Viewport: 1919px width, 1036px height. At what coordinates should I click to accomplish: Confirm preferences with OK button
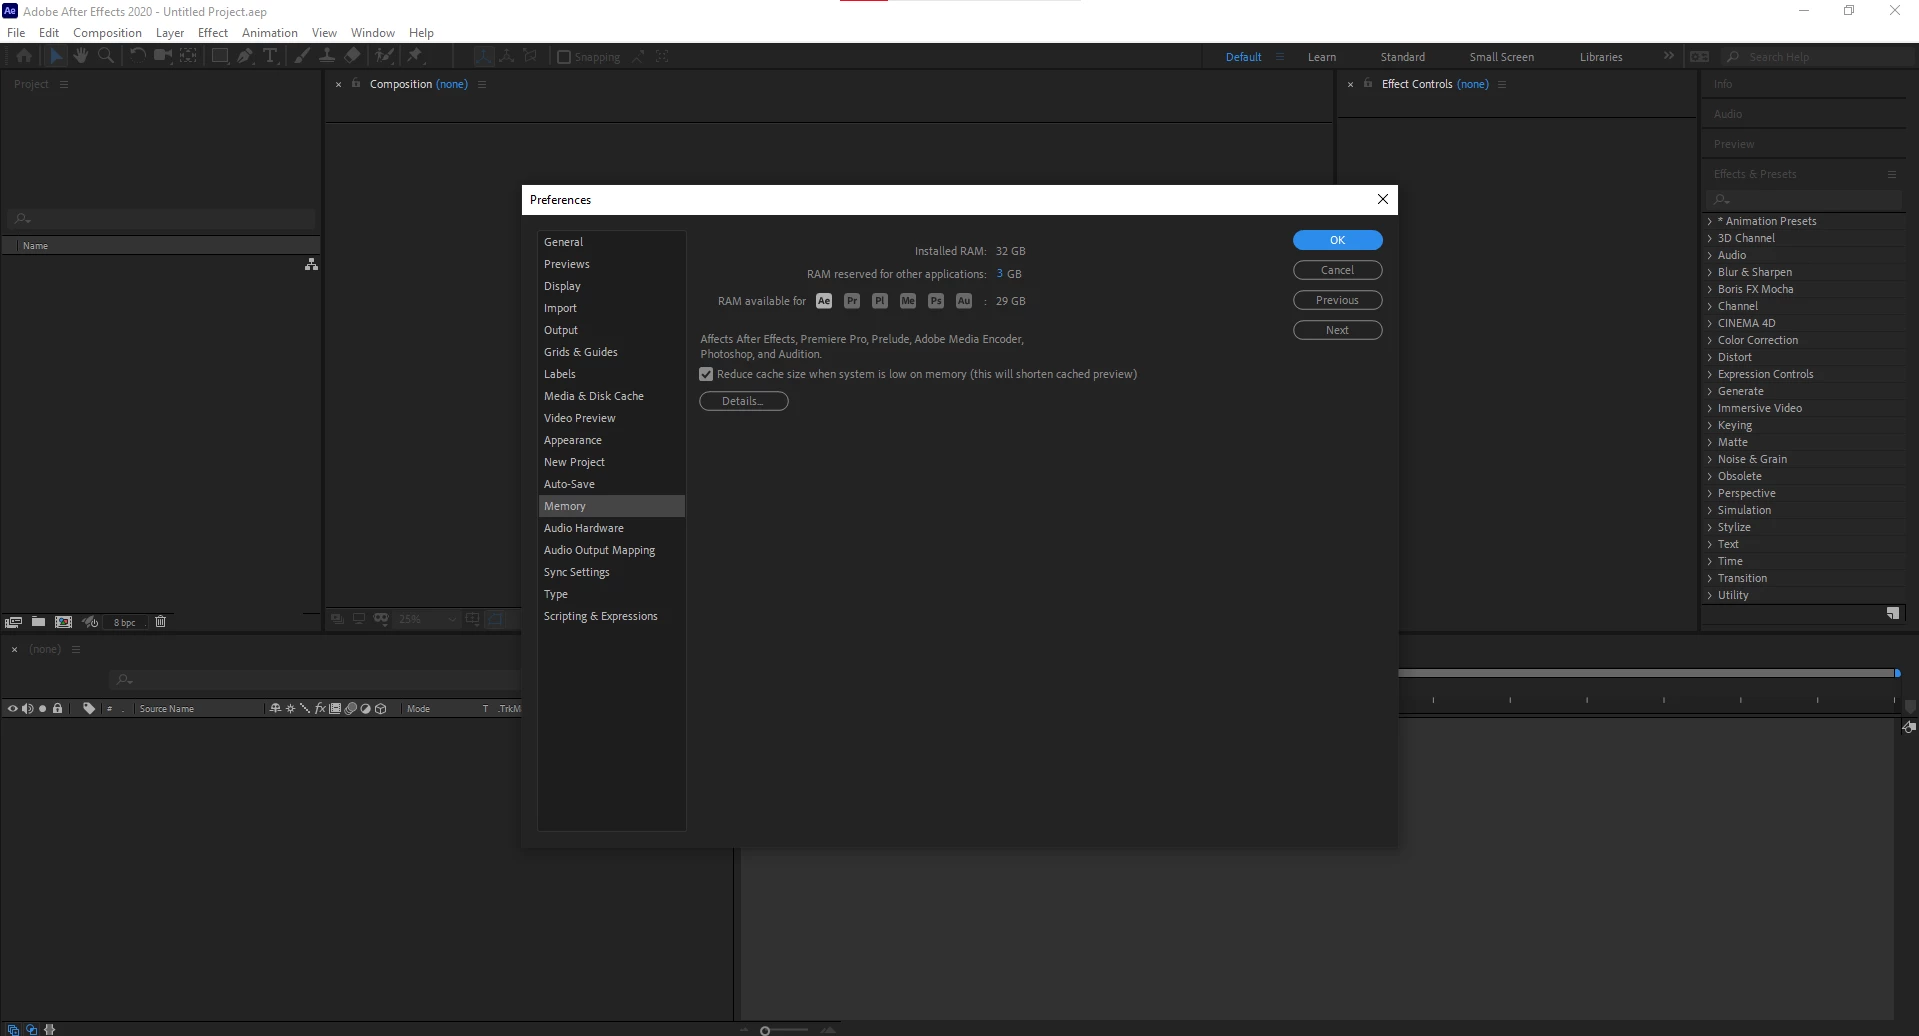point(1337,240)
